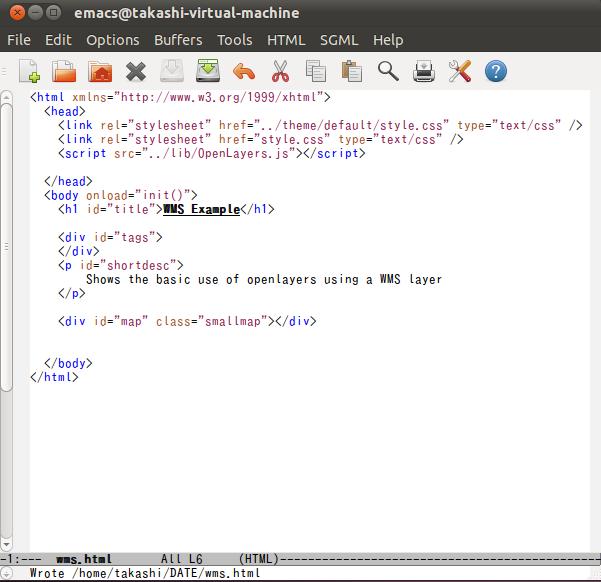This screenshot has width=601, height=582.
Task: Cut selected text with scissors icon
Action: pyautogui.click(x=280, y=71)
